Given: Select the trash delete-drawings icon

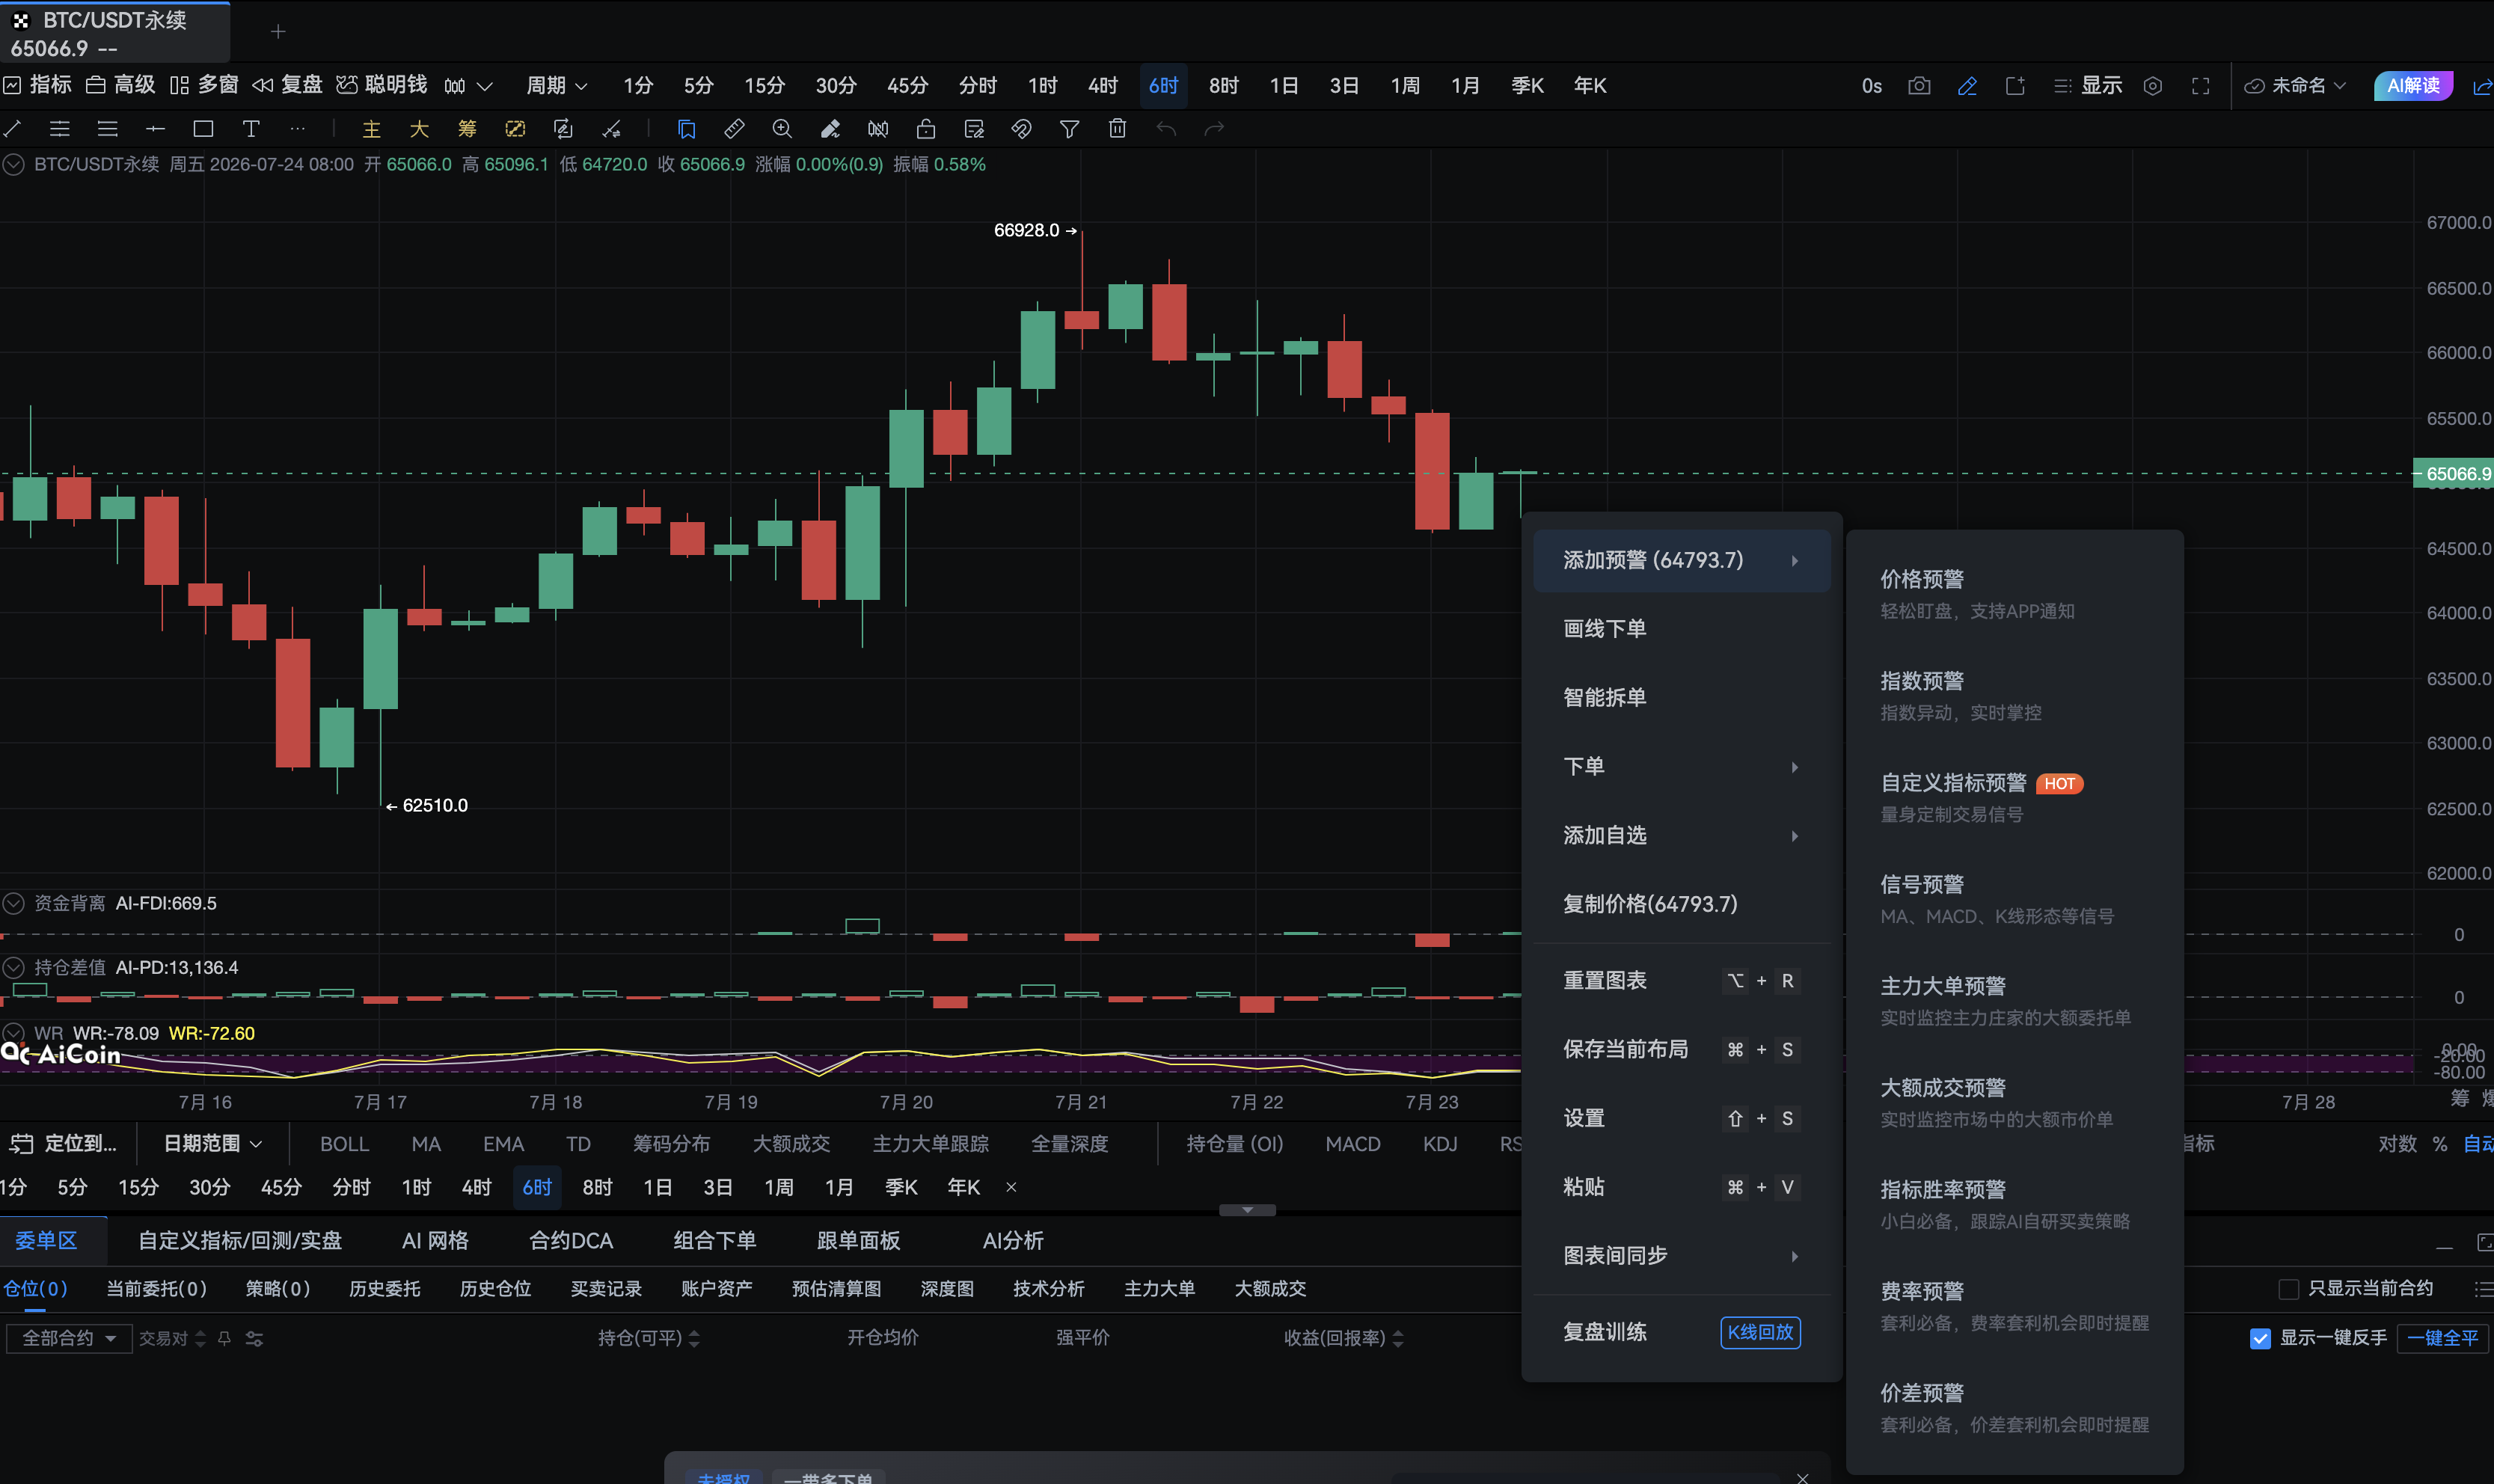Looking at the screenshot, I should pos(1117,129).
